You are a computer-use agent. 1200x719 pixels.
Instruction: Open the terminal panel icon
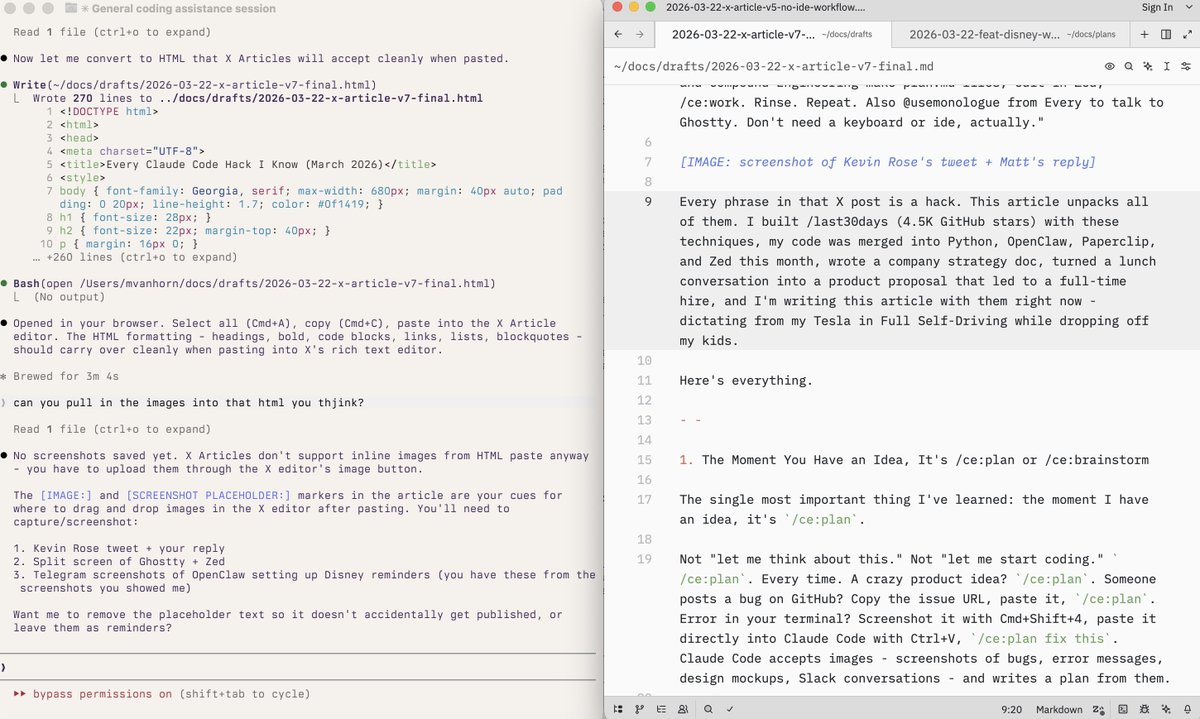click(x=1124, y=709)
